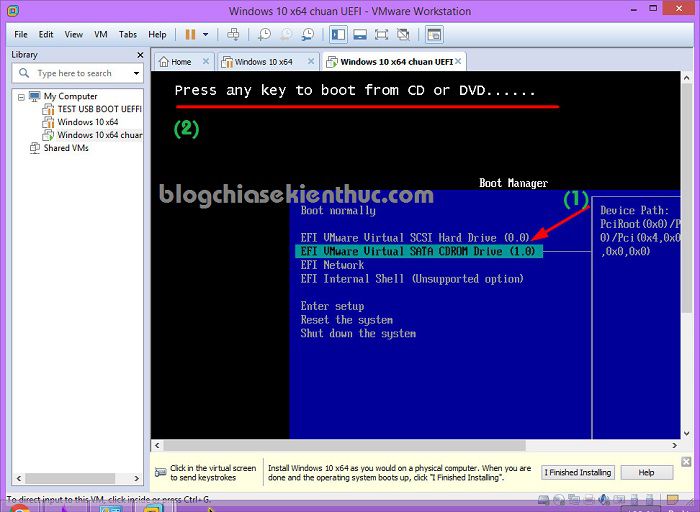Viewport: 700px width, 512px height.
Task: Click the sound card status icon
Action: (x=604, y=500)
